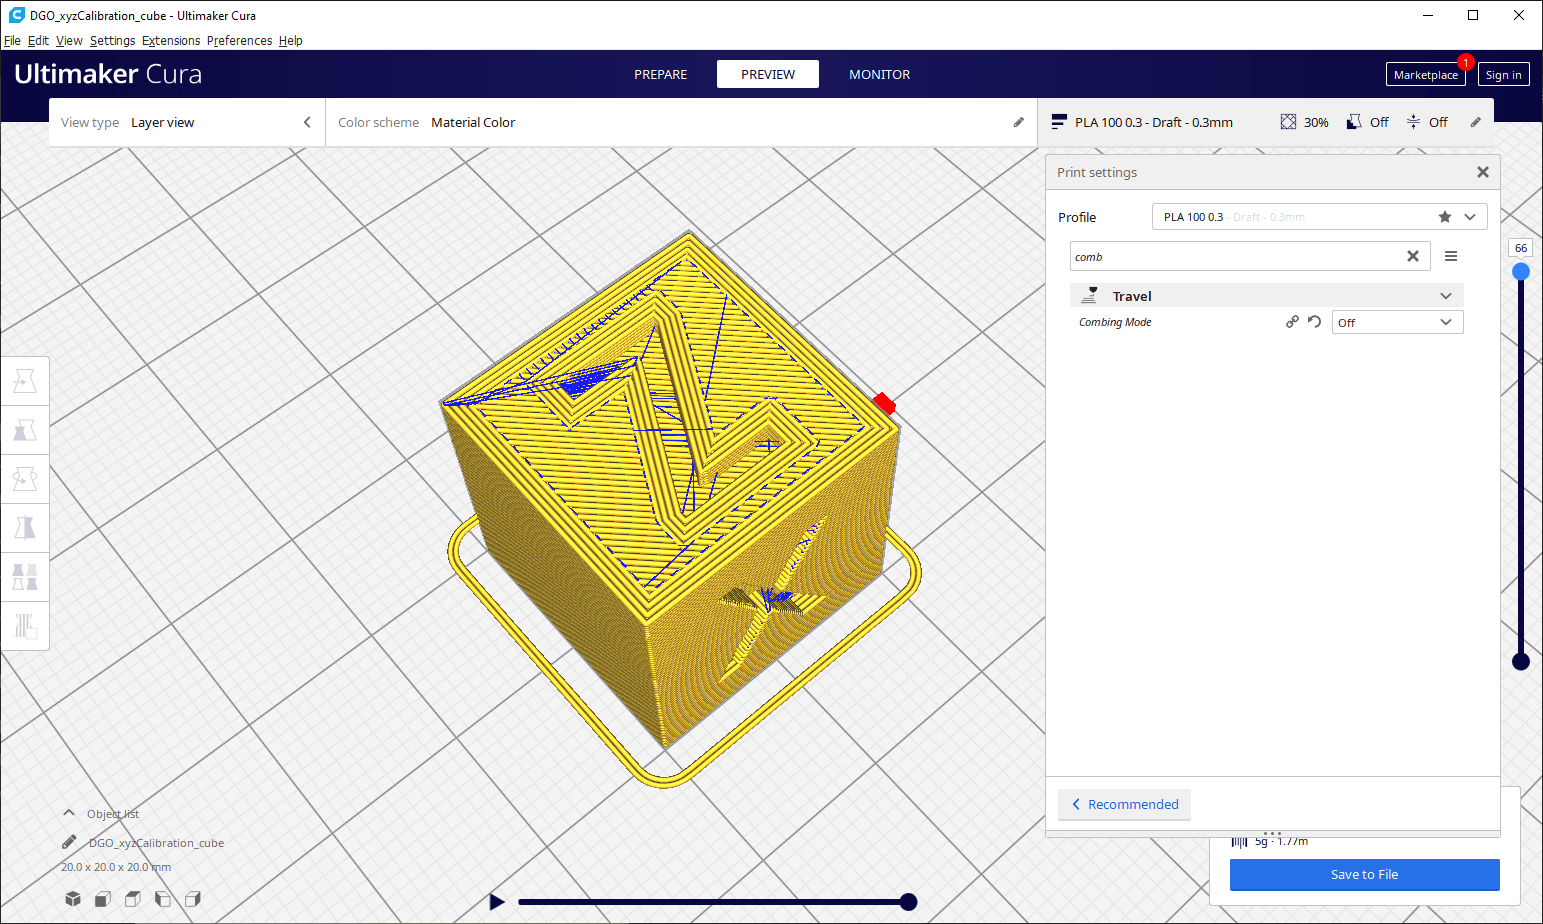Open the Settings menu
Viewport: 1543px width, 924px height.
[x=112, y=41]
